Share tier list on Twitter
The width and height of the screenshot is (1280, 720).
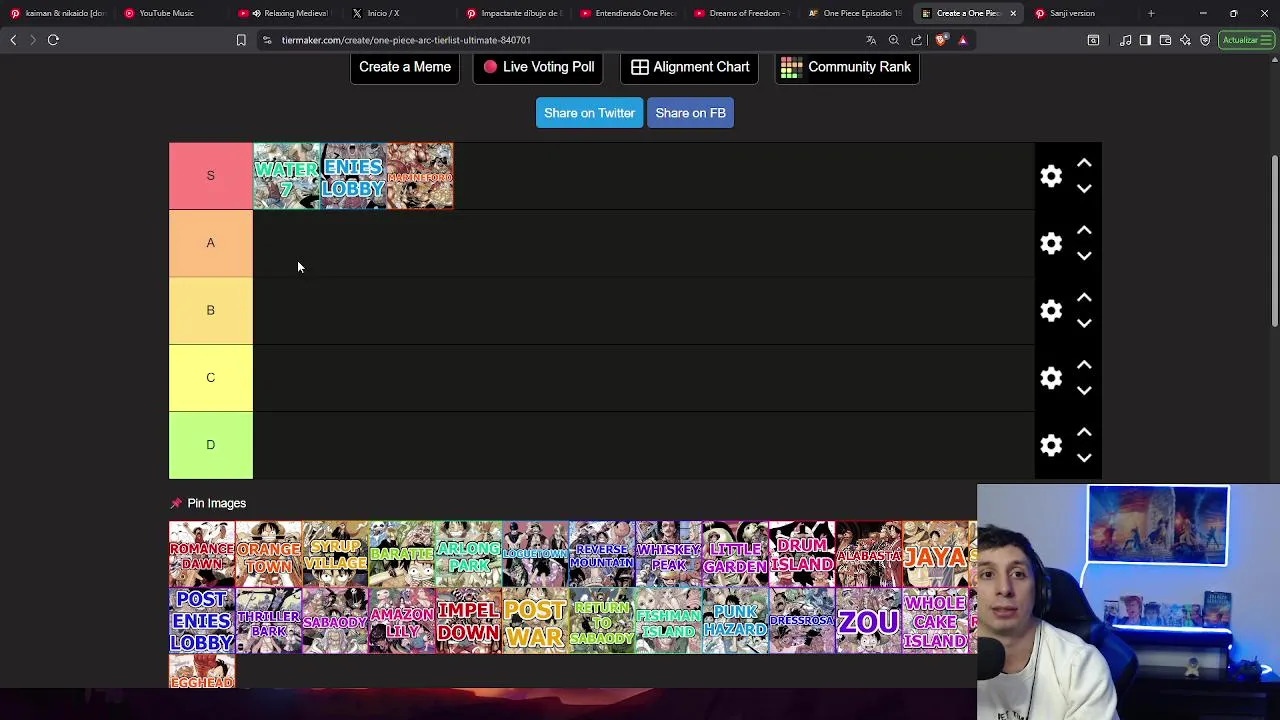pyautogui.click(x=589, y=113)
